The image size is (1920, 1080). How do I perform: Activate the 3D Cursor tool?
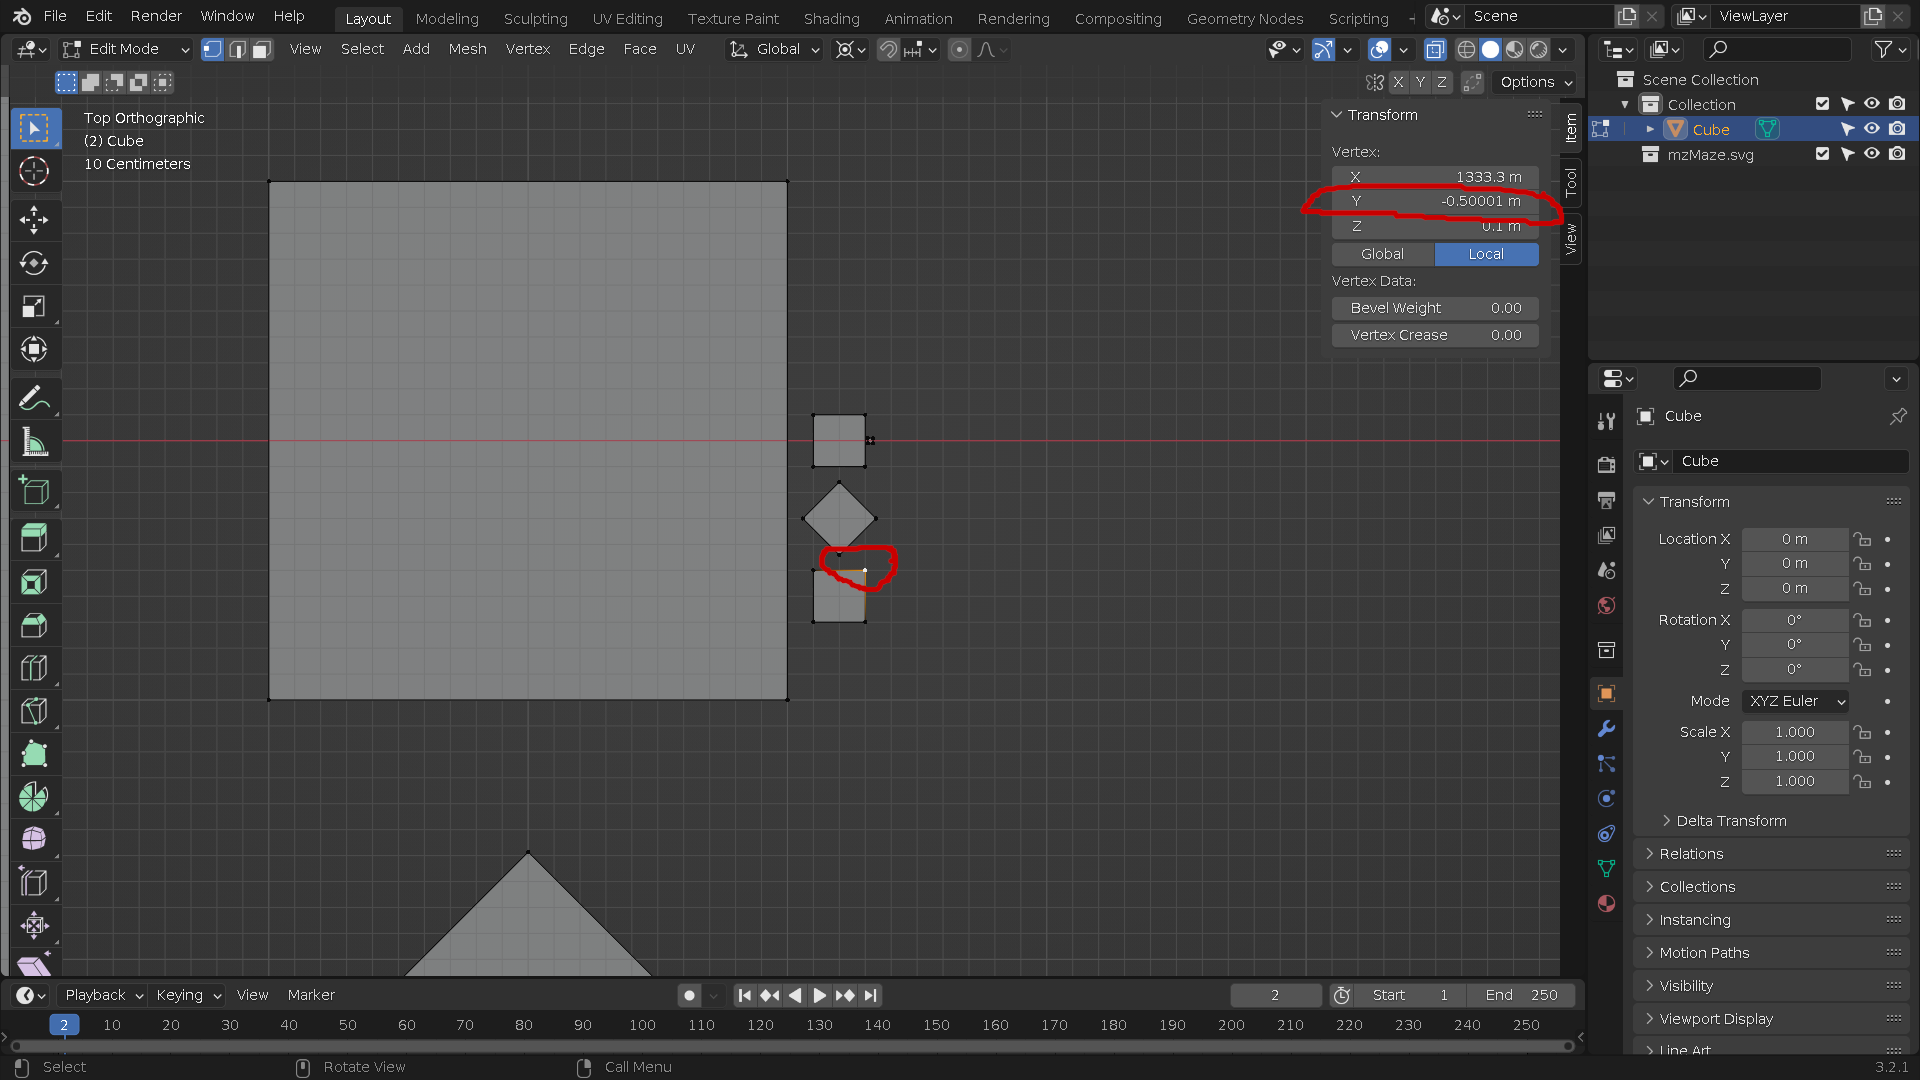pos(34,172)
